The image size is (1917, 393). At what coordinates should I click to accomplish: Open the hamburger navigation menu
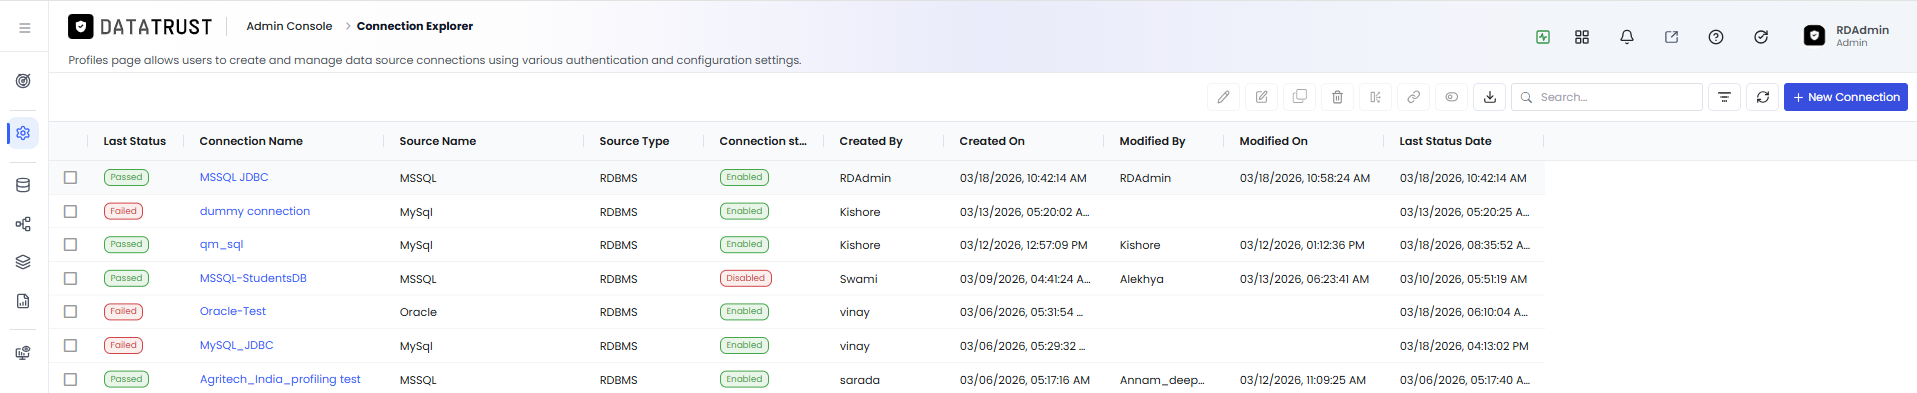24,28
